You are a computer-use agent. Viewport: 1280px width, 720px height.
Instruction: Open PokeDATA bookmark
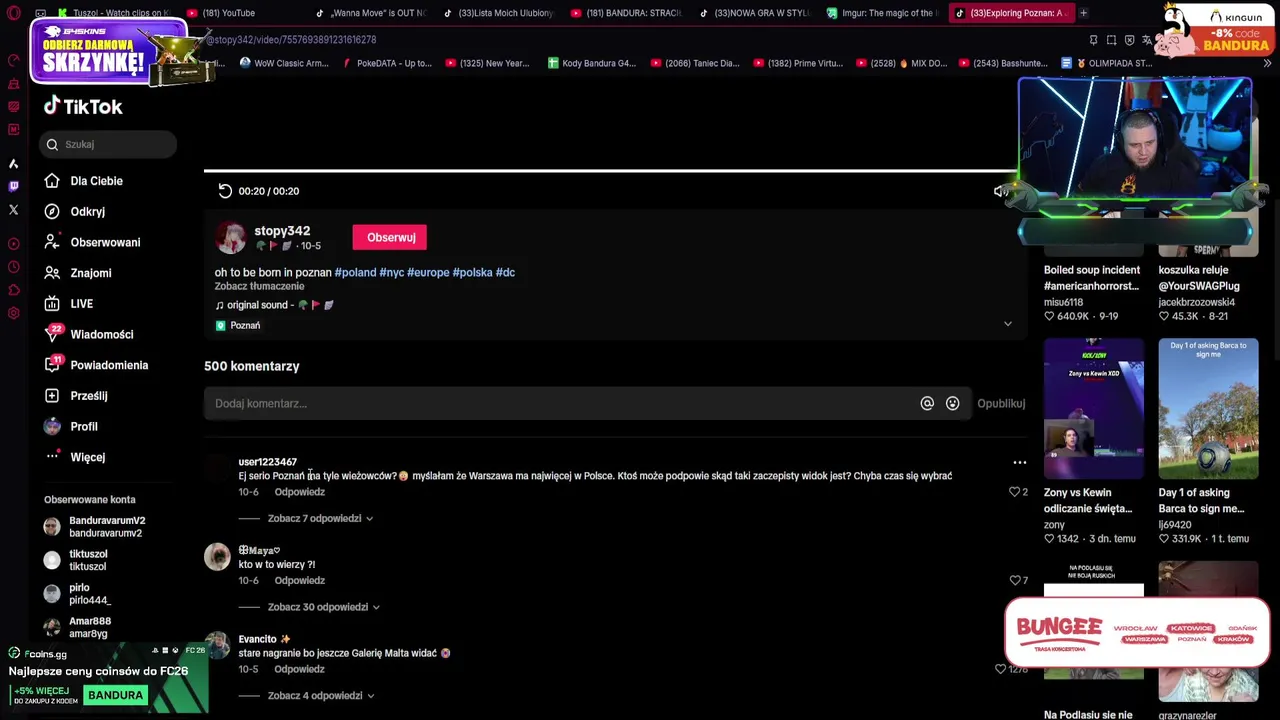click(x=387, y=63)
